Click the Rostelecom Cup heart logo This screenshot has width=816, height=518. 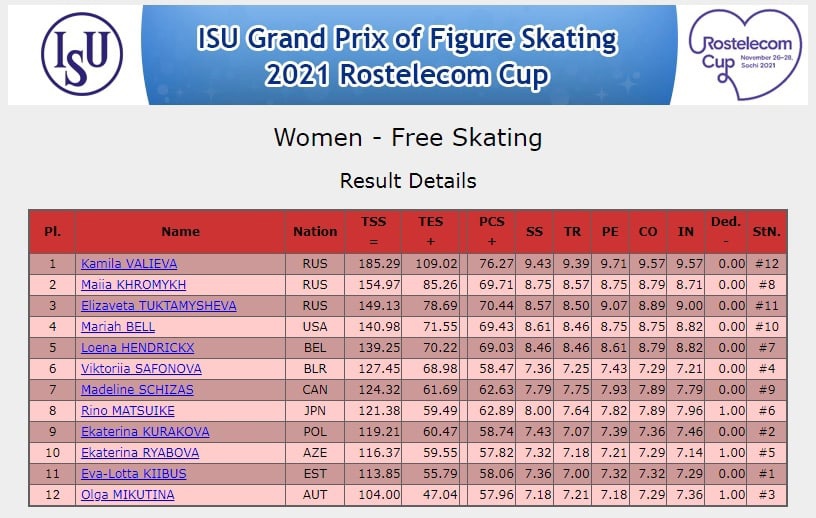pos(745,54)
